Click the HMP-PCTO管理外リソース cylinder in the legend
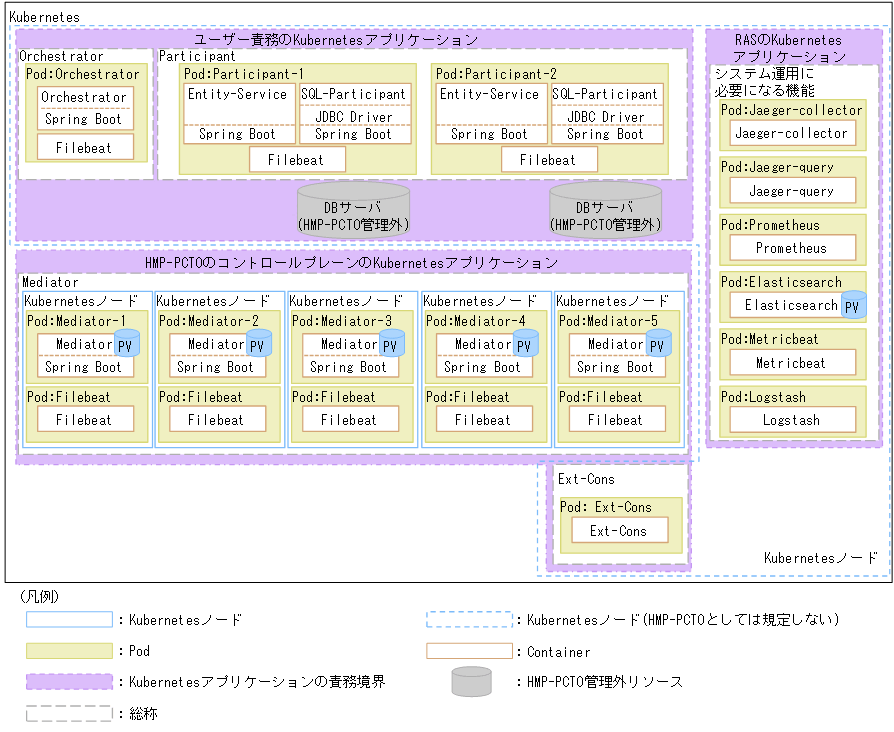The height and width of the screenshot is (732, 894). pos(470,681)
